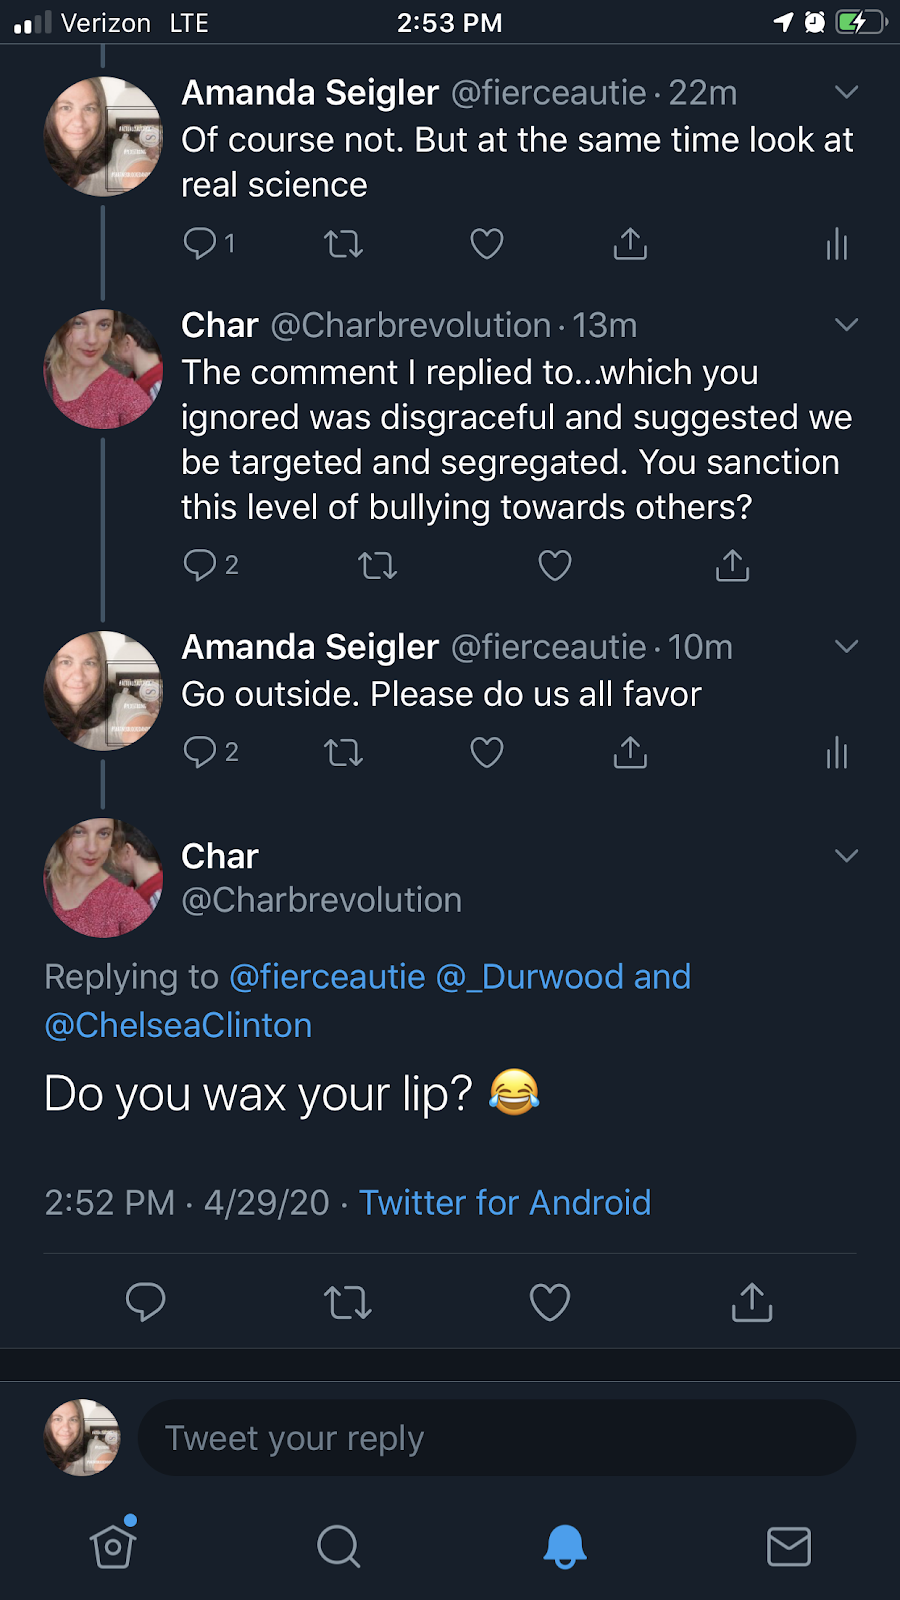900x1600 pixels.
Task: Like the "Do you wax your lip?" tweet
Action: (549, 1302)
